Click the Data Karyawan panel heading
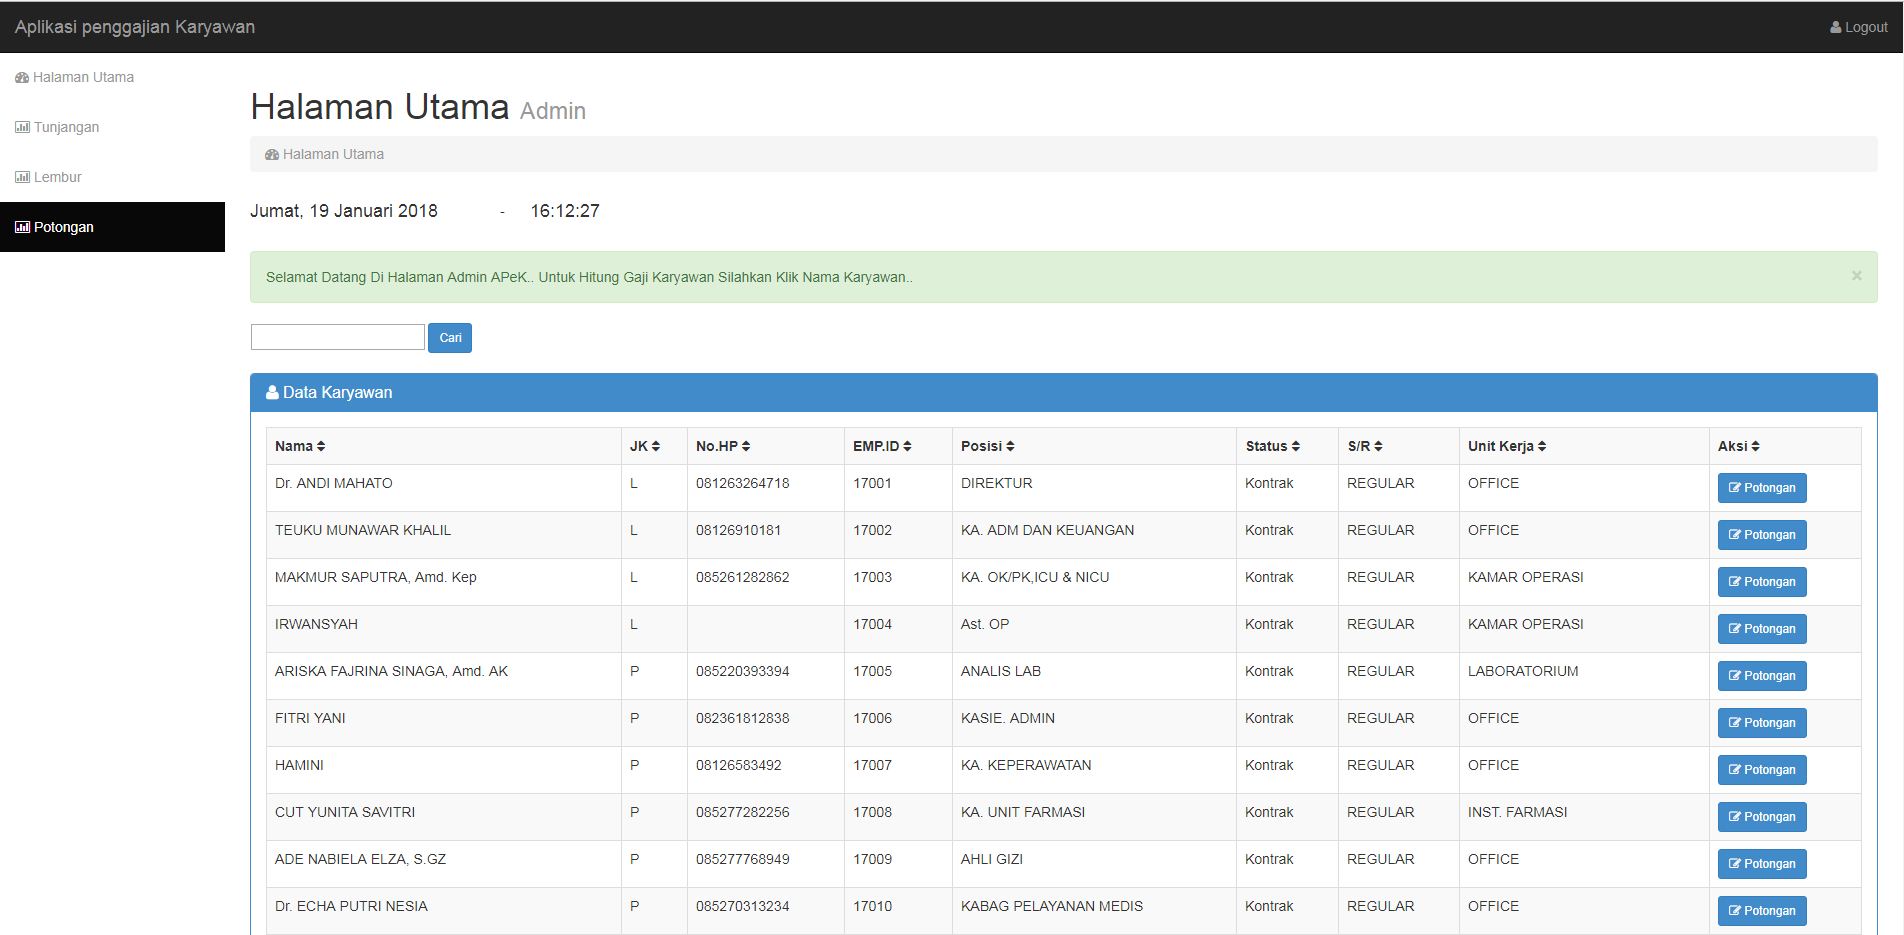This screenshot has height=935, width=1904. click(1063, 392)
